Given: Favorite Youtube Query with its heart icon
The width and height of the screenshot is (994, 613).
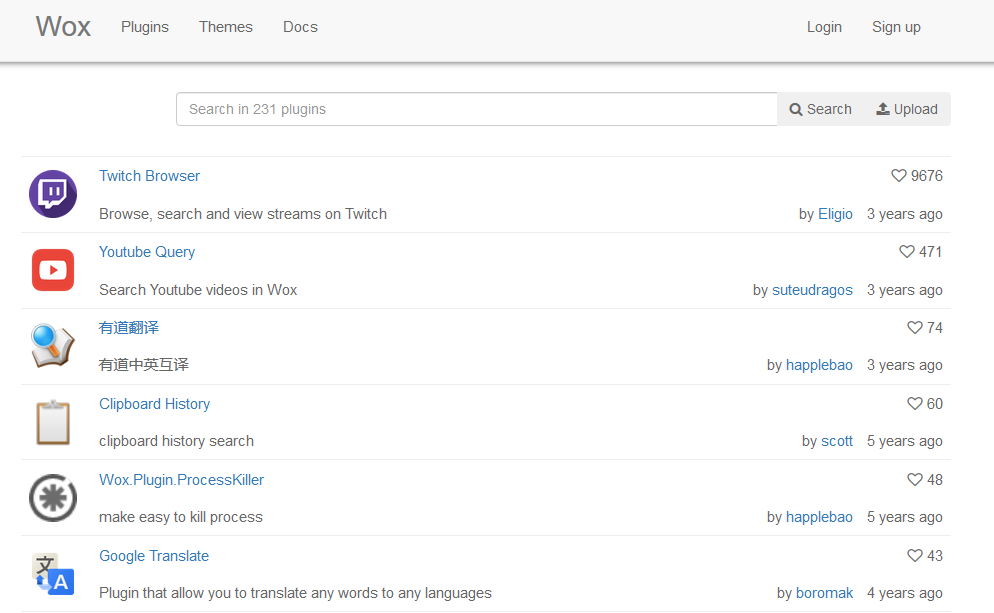Looking at the screenshot, I should pyautogui.click(x=905, y=251).
